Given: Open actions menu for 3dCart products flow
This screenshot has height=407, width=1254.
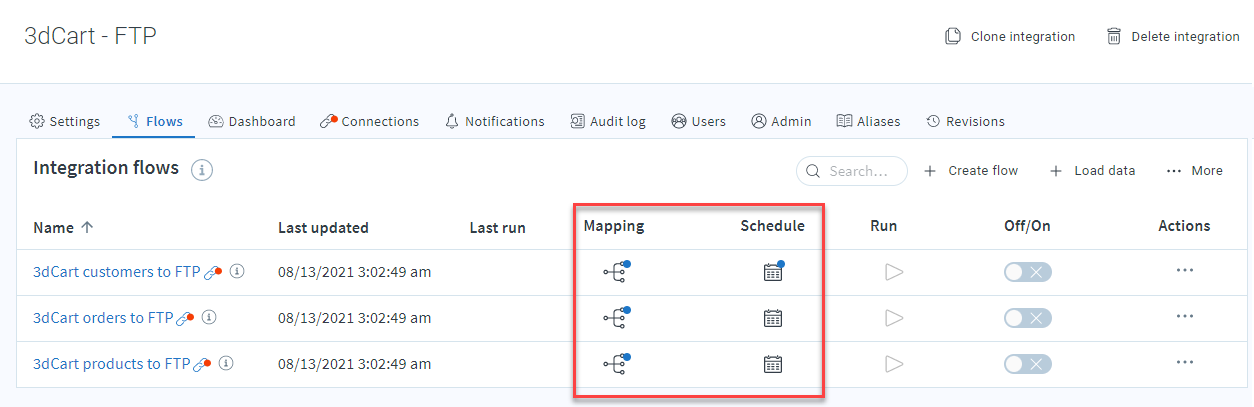Looking at the screenshot, I should pos(1185,362).
